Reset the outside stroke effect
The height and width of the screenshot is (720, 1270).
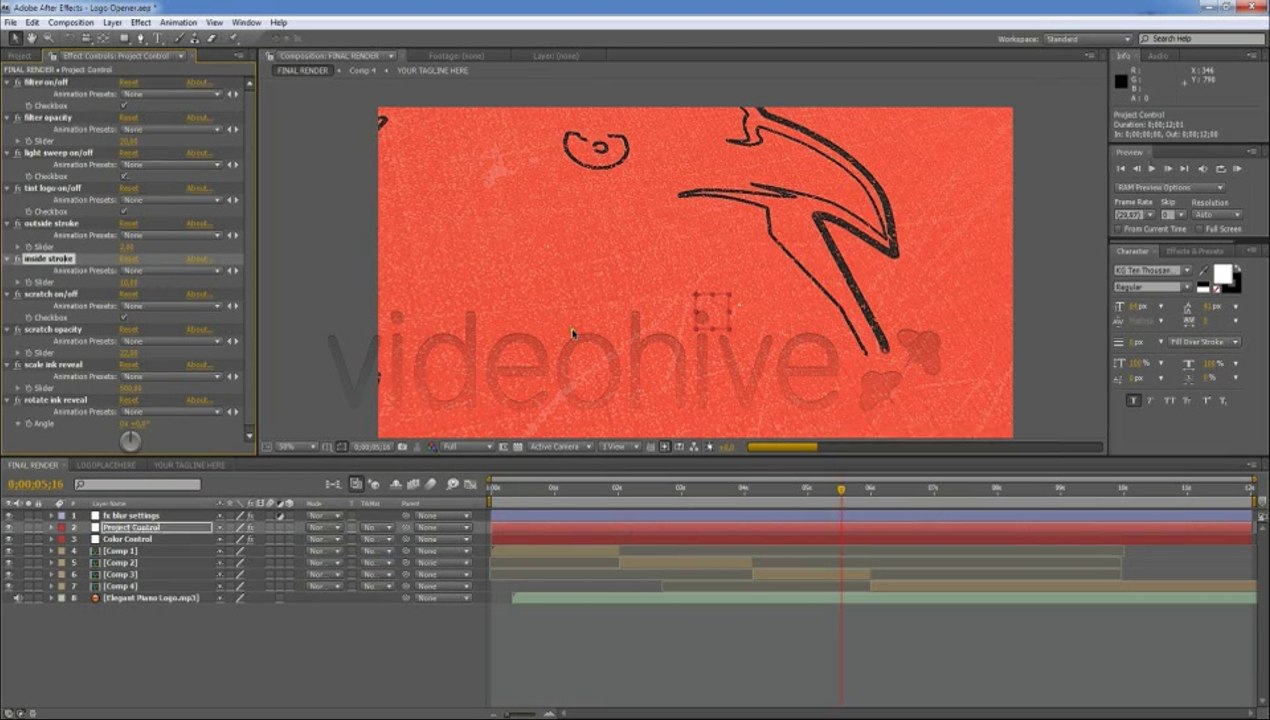click(x=129, y=224)
